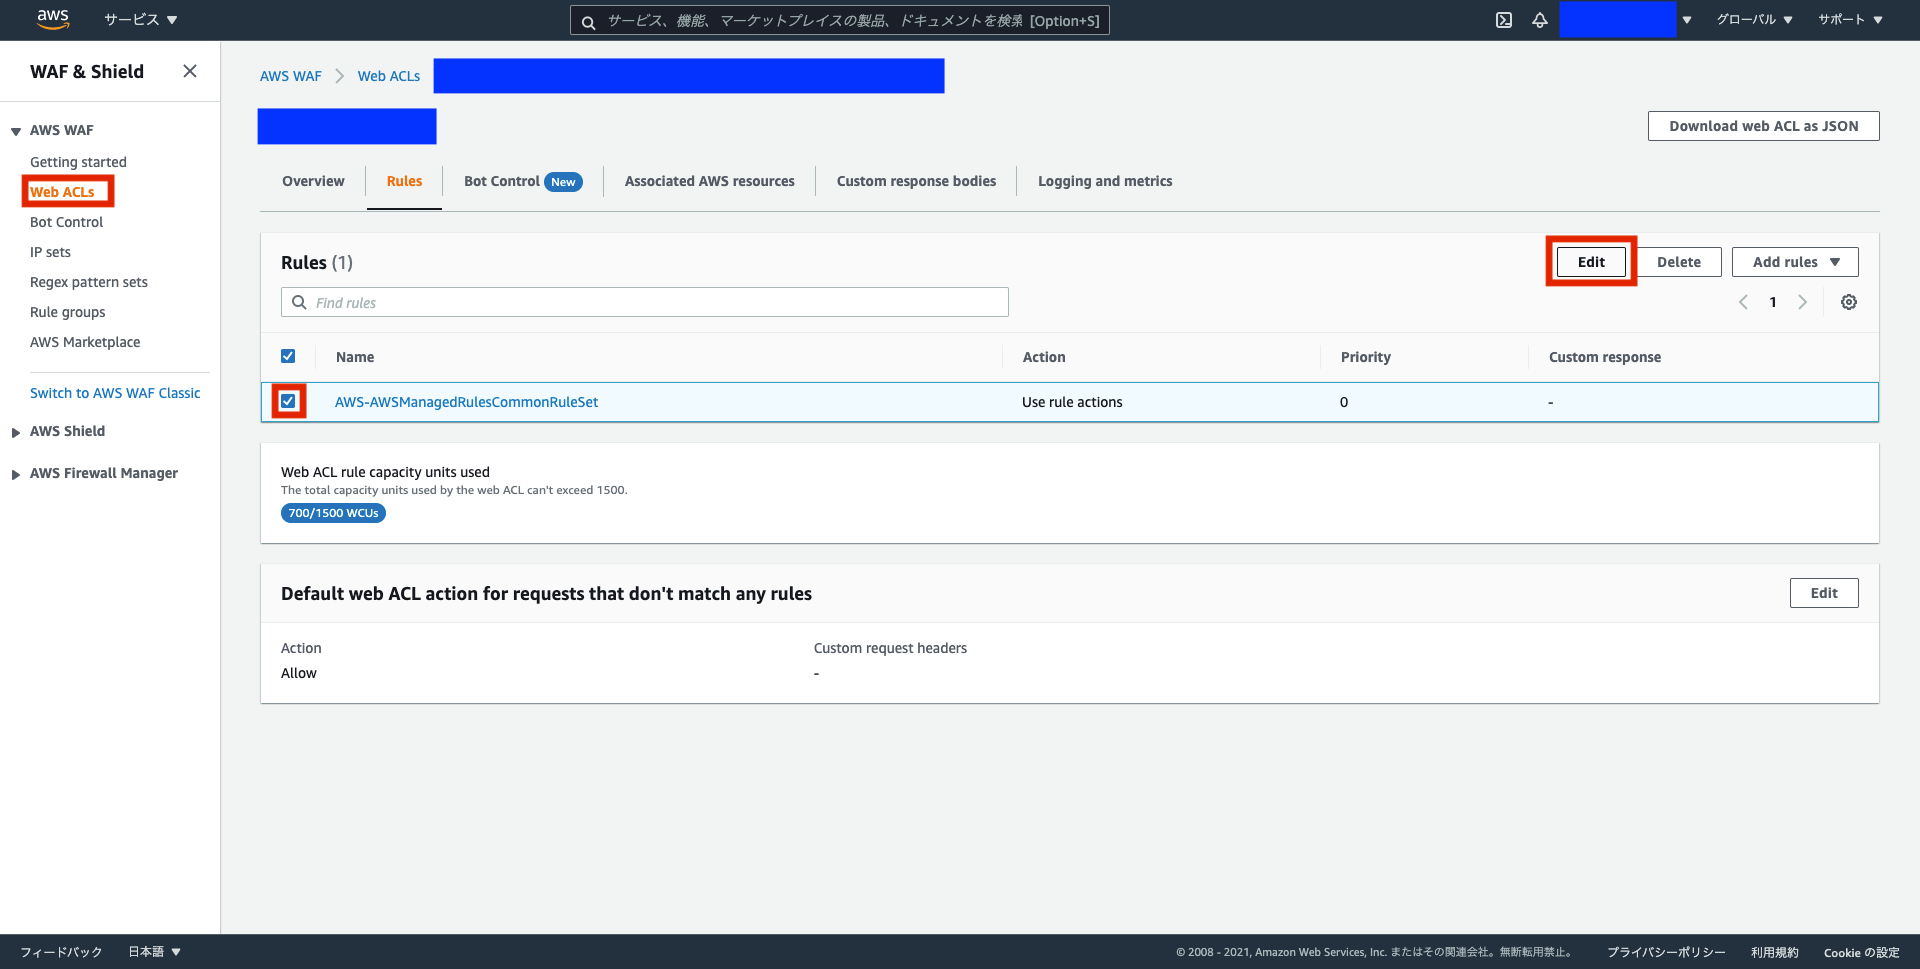Close the WAF & Shield sidebar

point(190,71)
